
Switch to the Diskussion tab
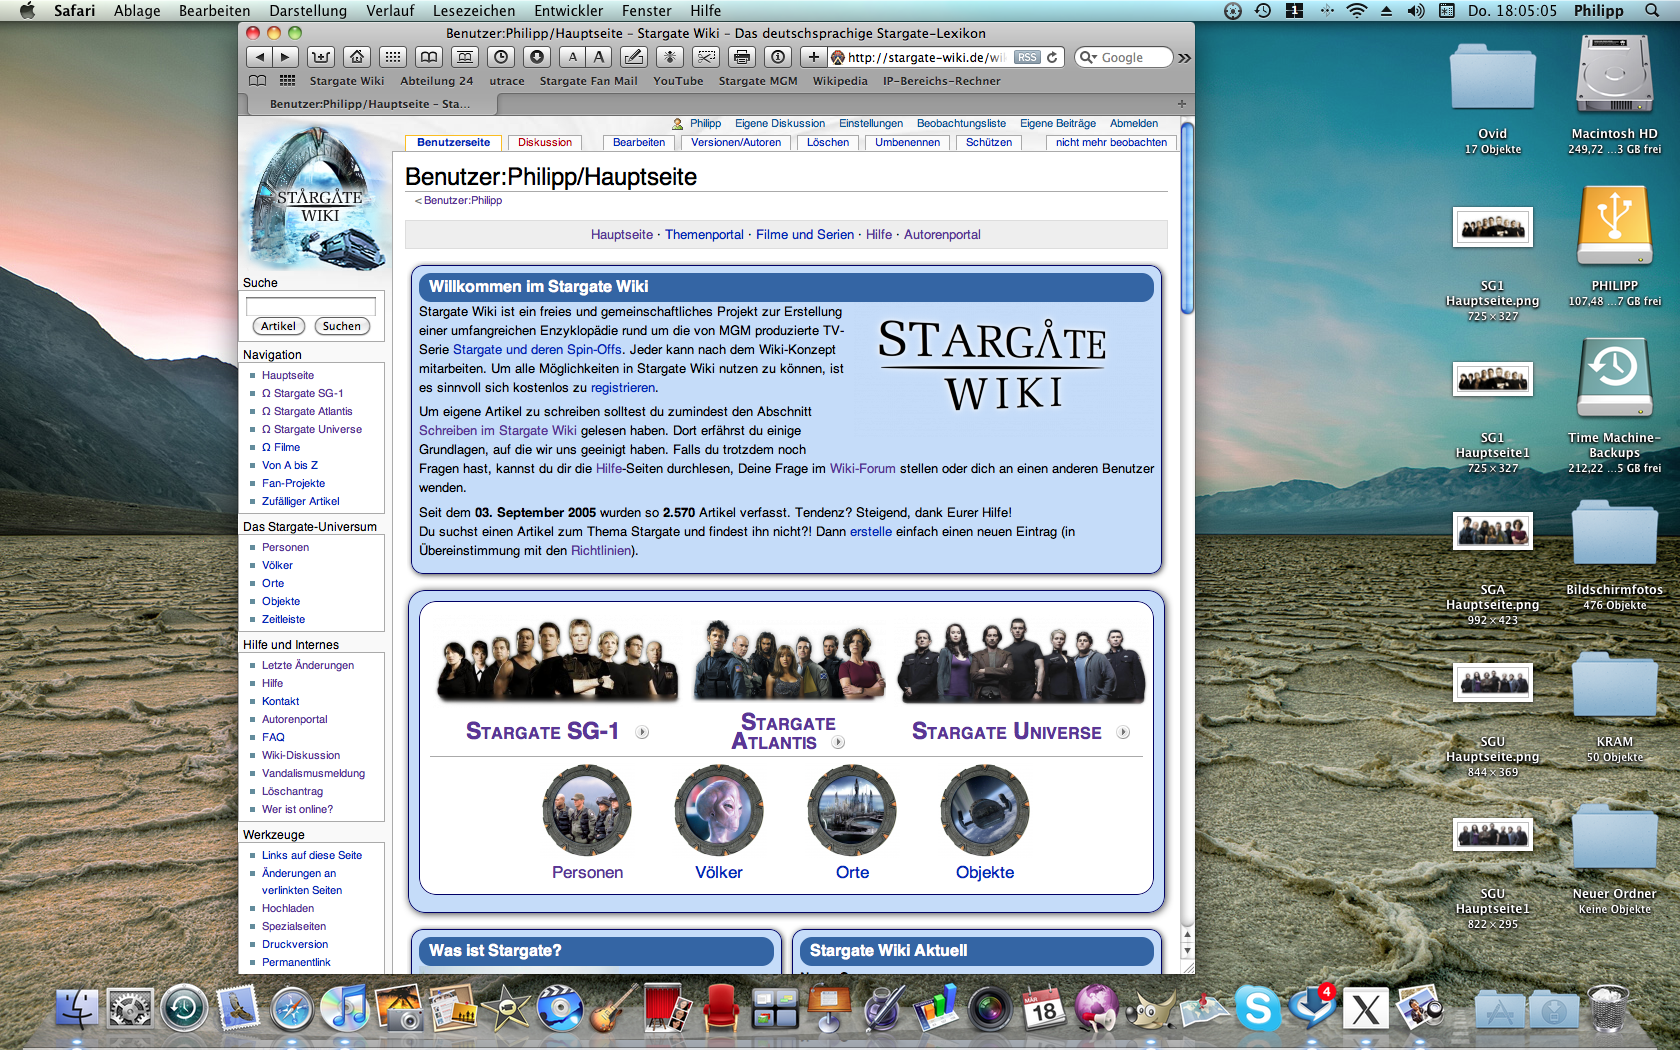pyautogui.click(x=545, y=142)
